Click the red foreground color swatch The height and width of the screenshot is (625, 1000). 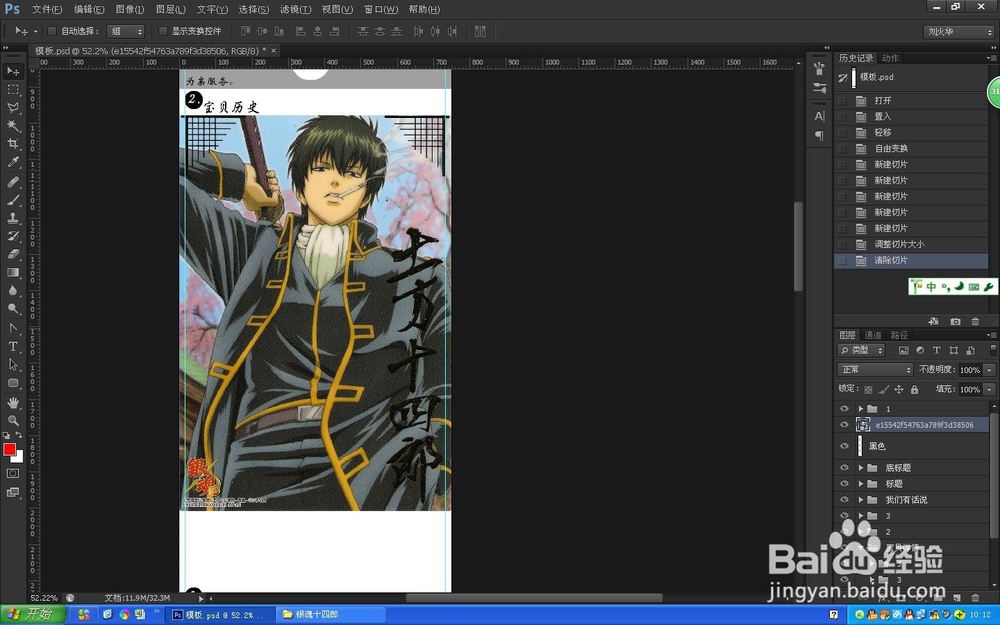(x=9, y=449)
